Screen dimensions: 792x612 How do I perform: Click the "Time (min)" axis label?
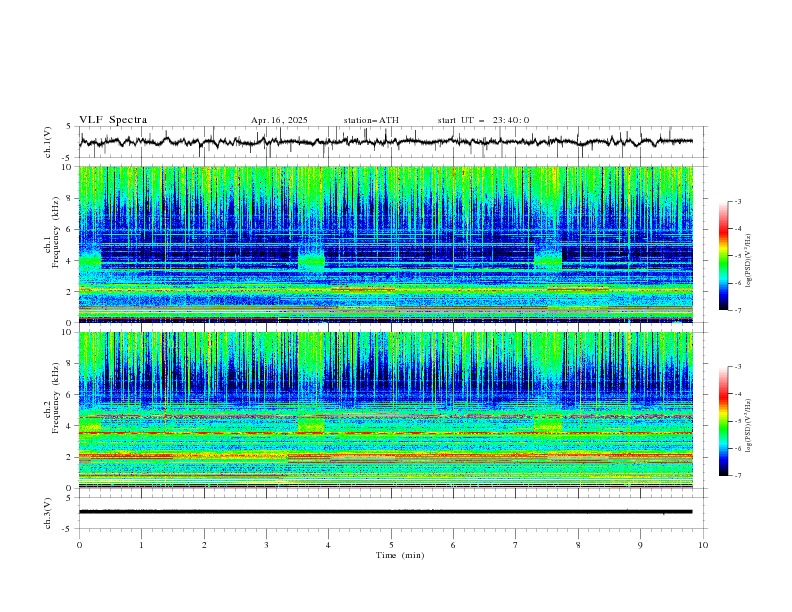(x=400, y=555)
